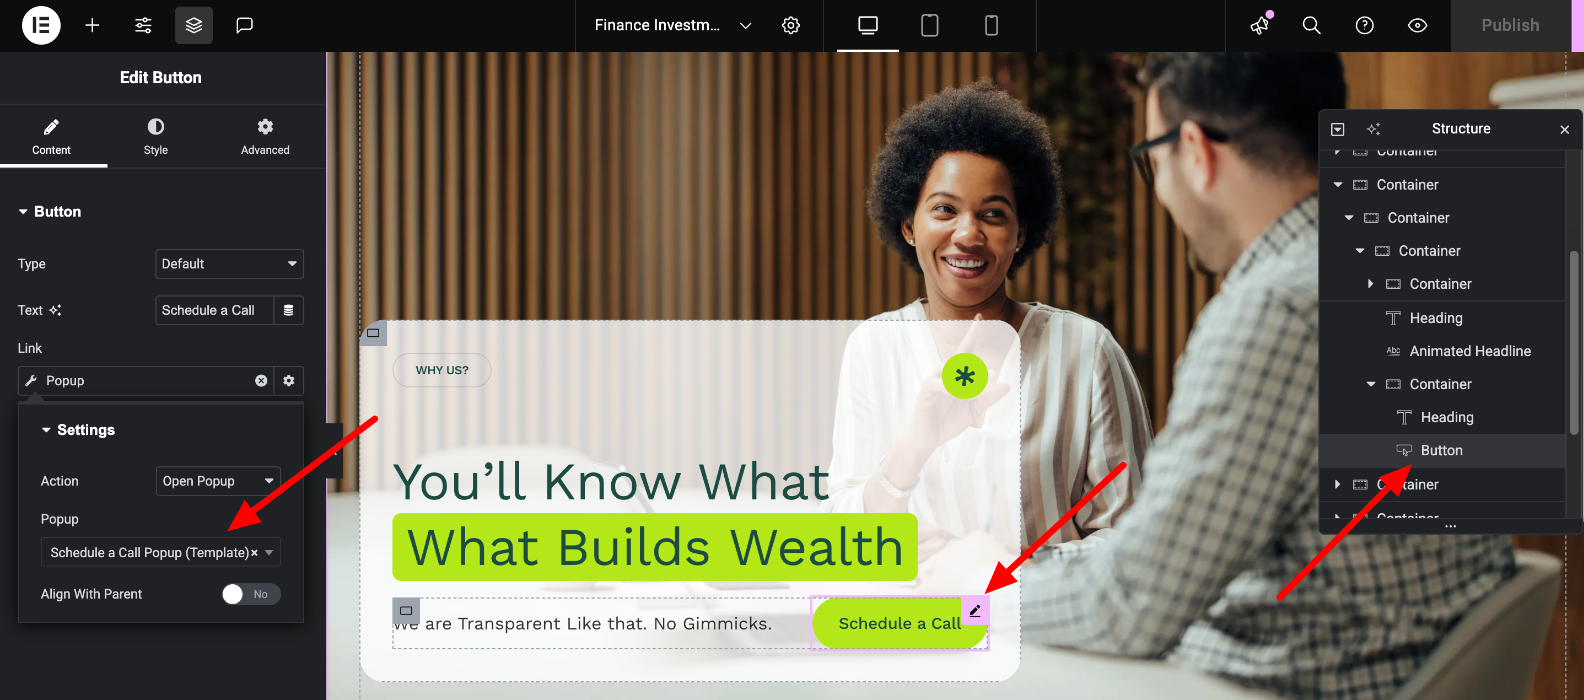Open the Action dropdown
Viewport: 1584px width, 700px height.
tap(218, 481)
